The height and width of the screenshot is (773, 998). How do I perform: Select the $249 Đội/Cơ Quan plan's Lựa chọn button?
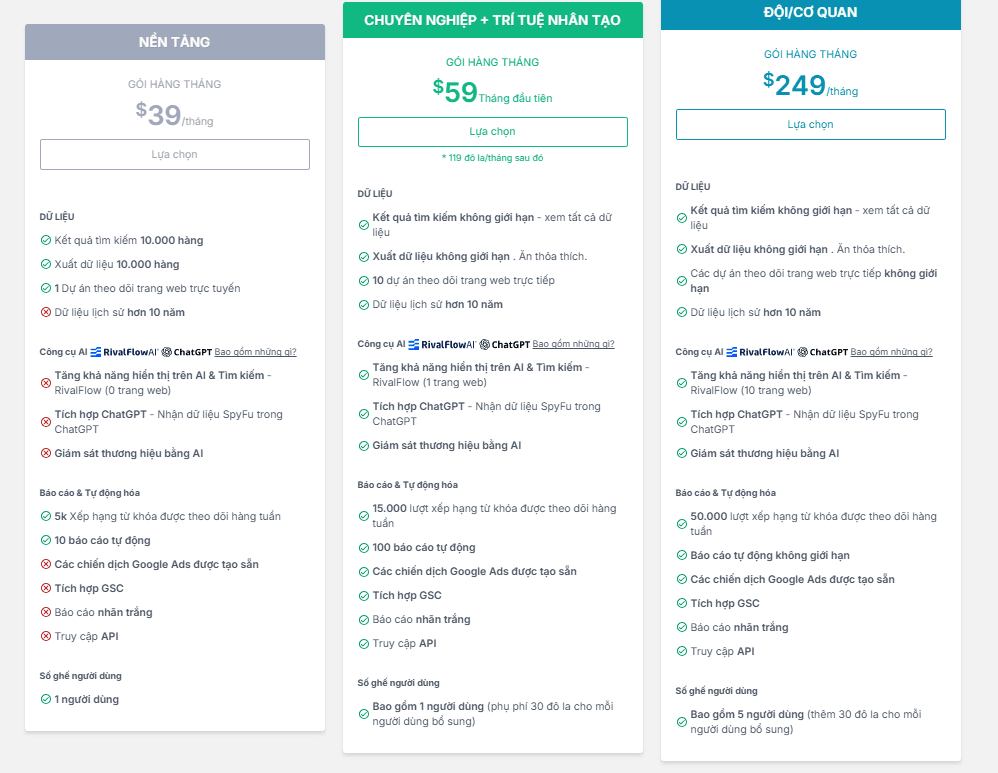(810, 124)
